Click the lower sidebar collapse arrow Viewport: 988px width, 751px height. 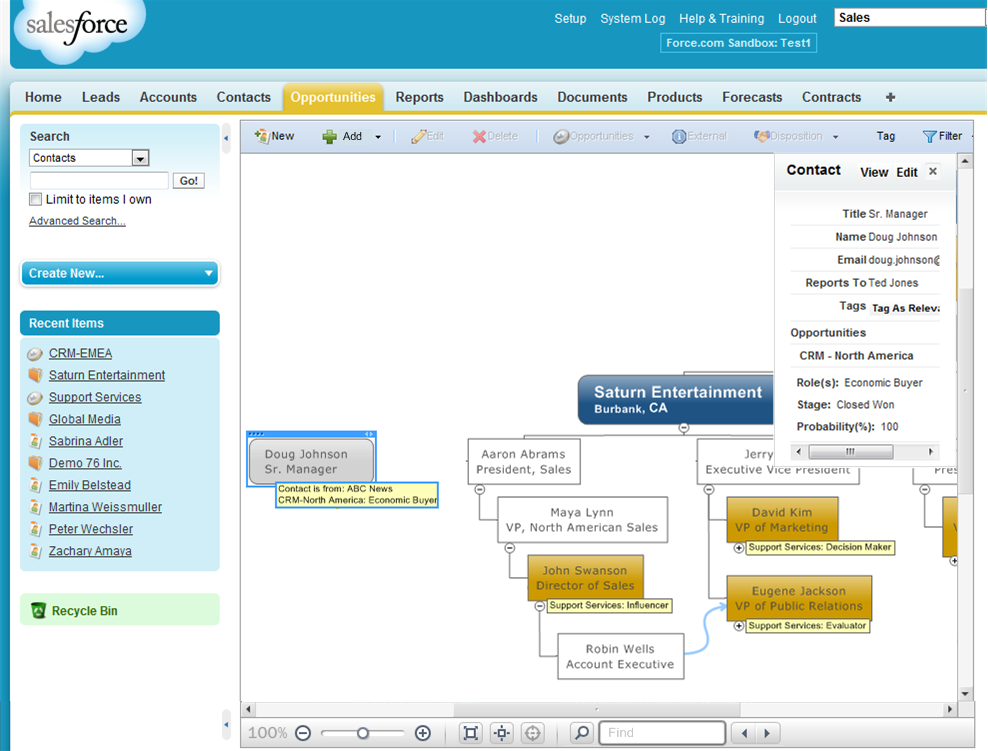(226, 725)
